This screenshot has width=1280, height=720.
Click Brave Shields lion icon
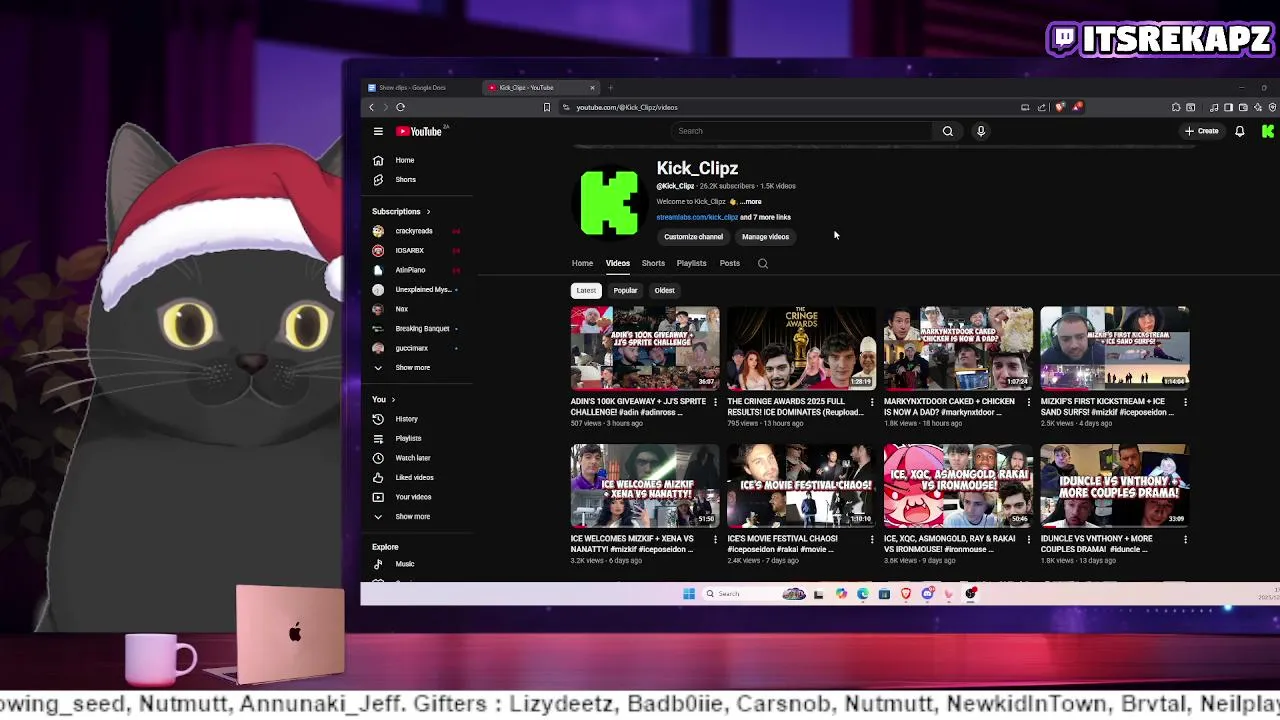[x=1060, y=107]
